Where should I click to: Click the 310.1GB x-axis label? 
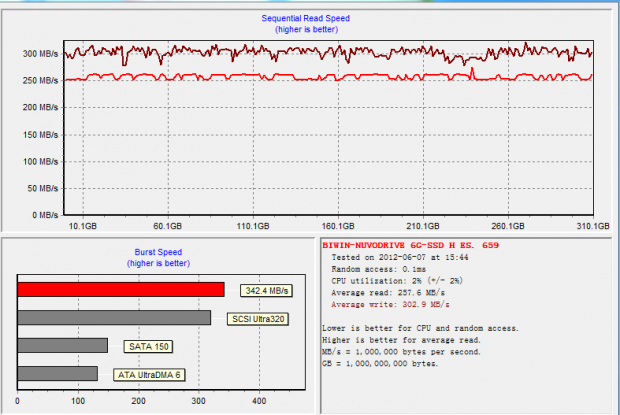pyautogui.click(x=593, y=226)
